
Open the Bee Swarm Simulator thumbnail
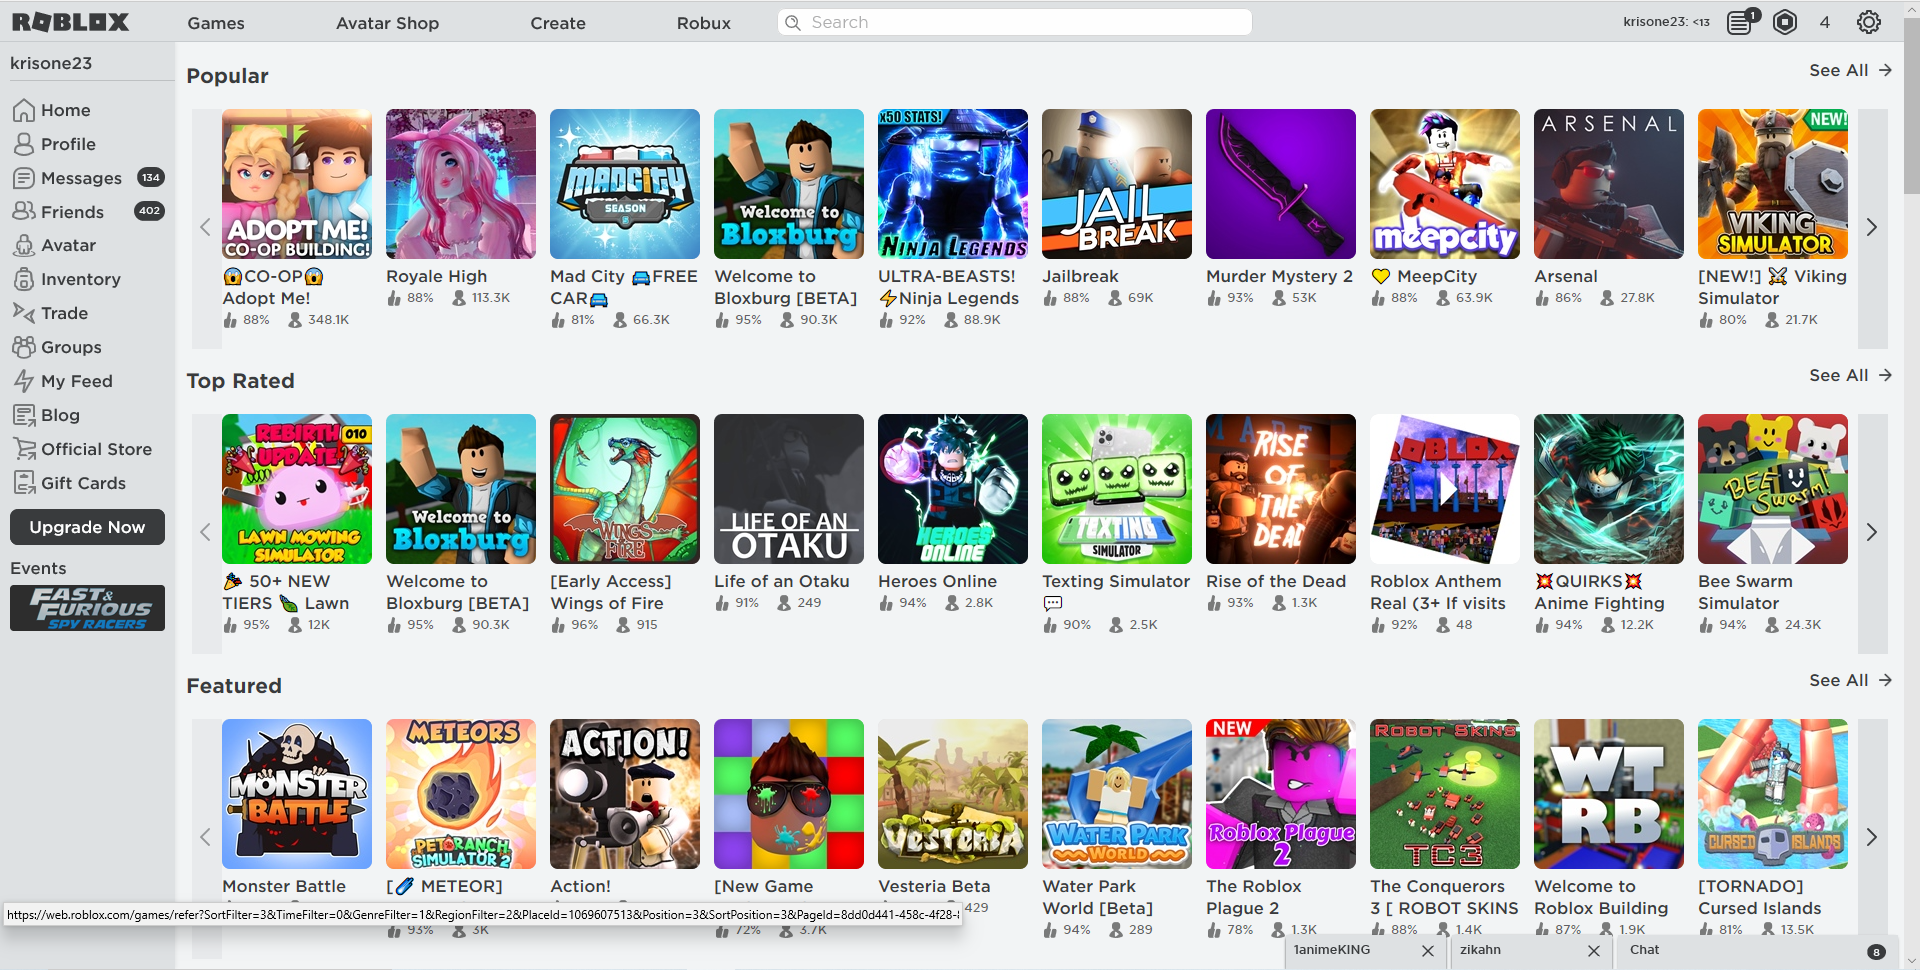tap(1773, 489)
